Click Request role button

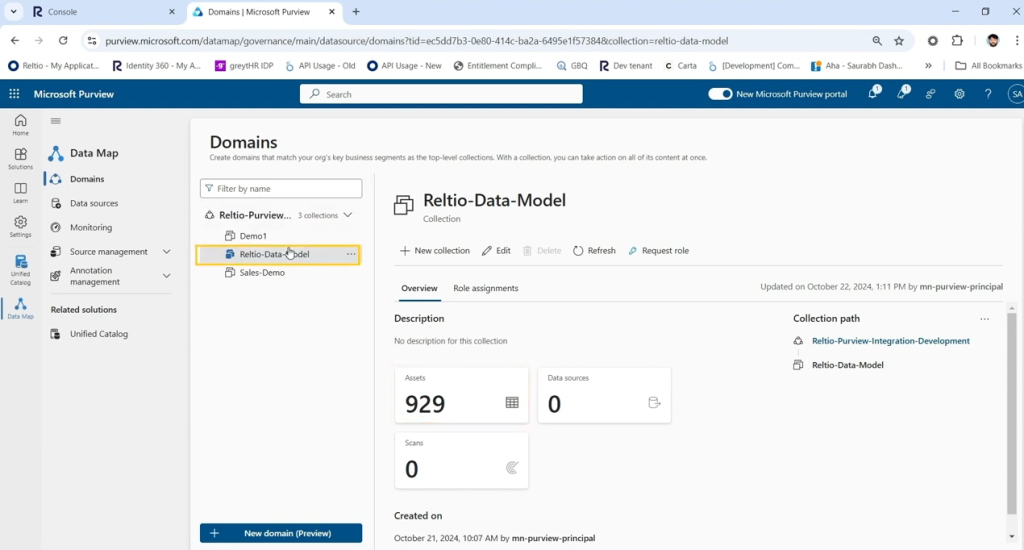coord(658,251)
